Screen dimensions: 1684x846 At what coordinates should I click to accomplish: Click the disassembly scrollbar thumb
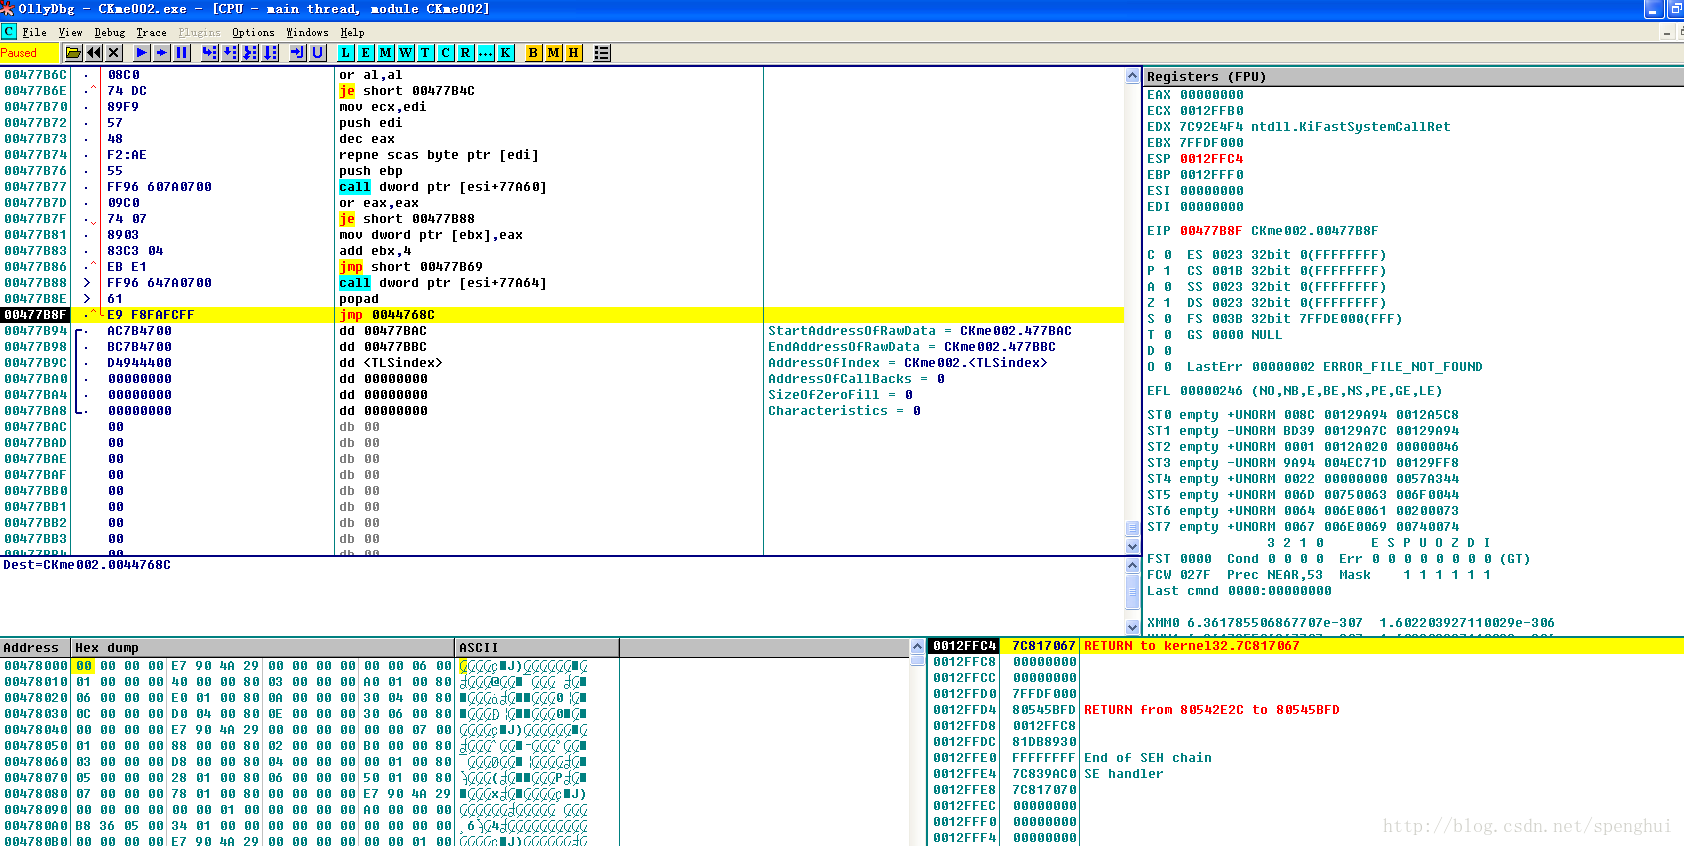point(1132,529)
